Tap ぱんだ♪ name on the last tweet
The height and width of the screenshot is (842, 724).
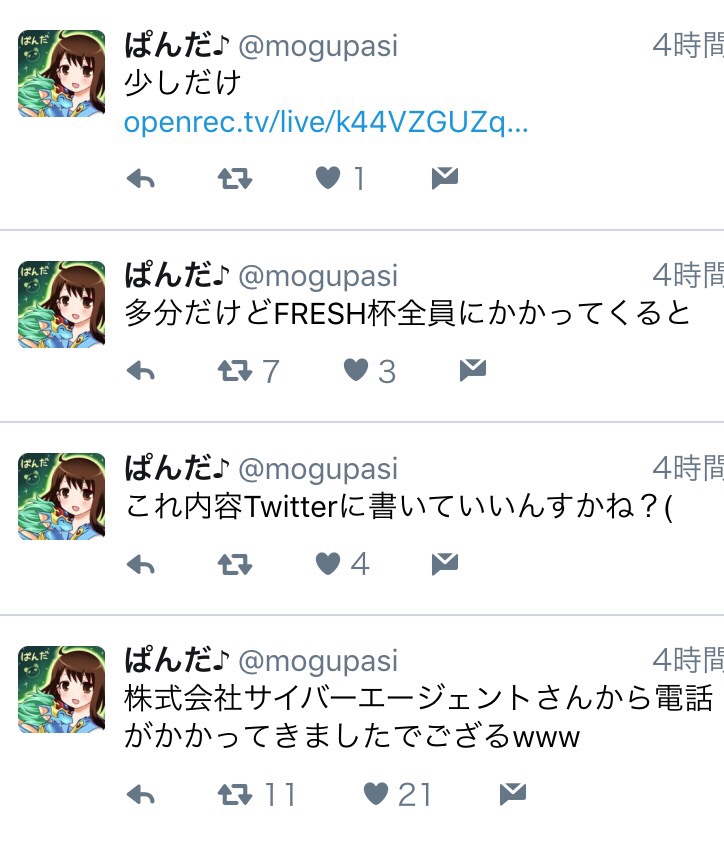point(177,659)
